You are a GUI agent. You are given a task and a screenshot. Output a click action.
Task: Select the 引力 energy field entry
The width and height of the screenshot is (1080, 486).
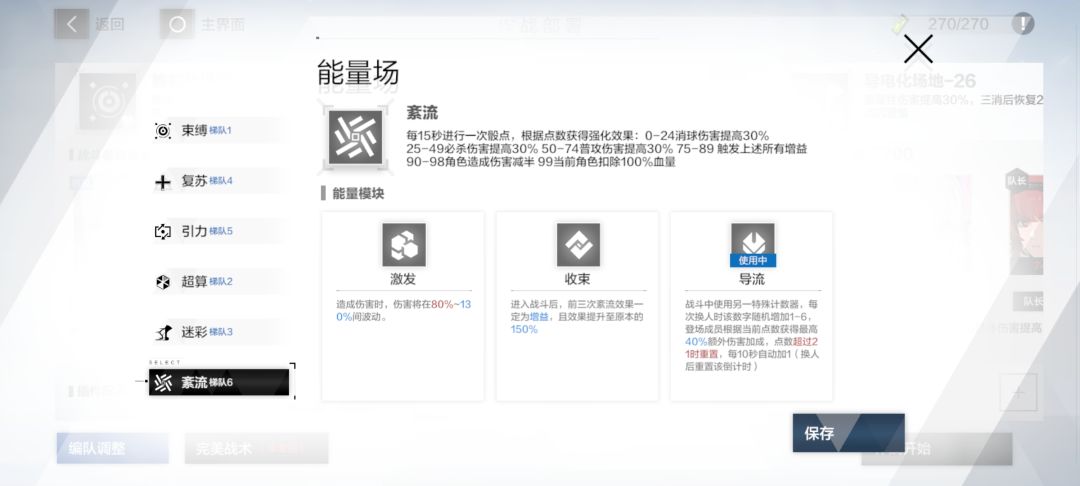[219, 231]
